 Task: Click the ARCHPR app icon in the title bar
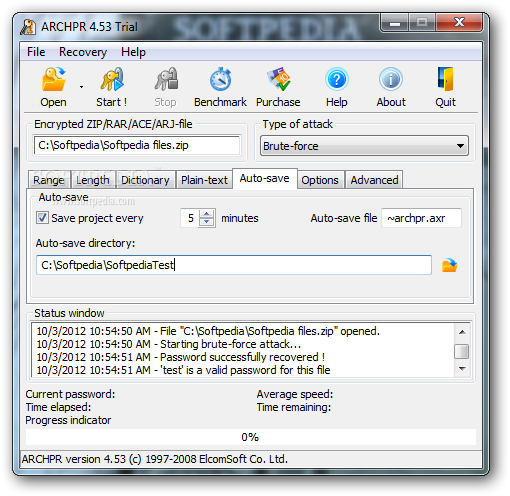[28, 27]
